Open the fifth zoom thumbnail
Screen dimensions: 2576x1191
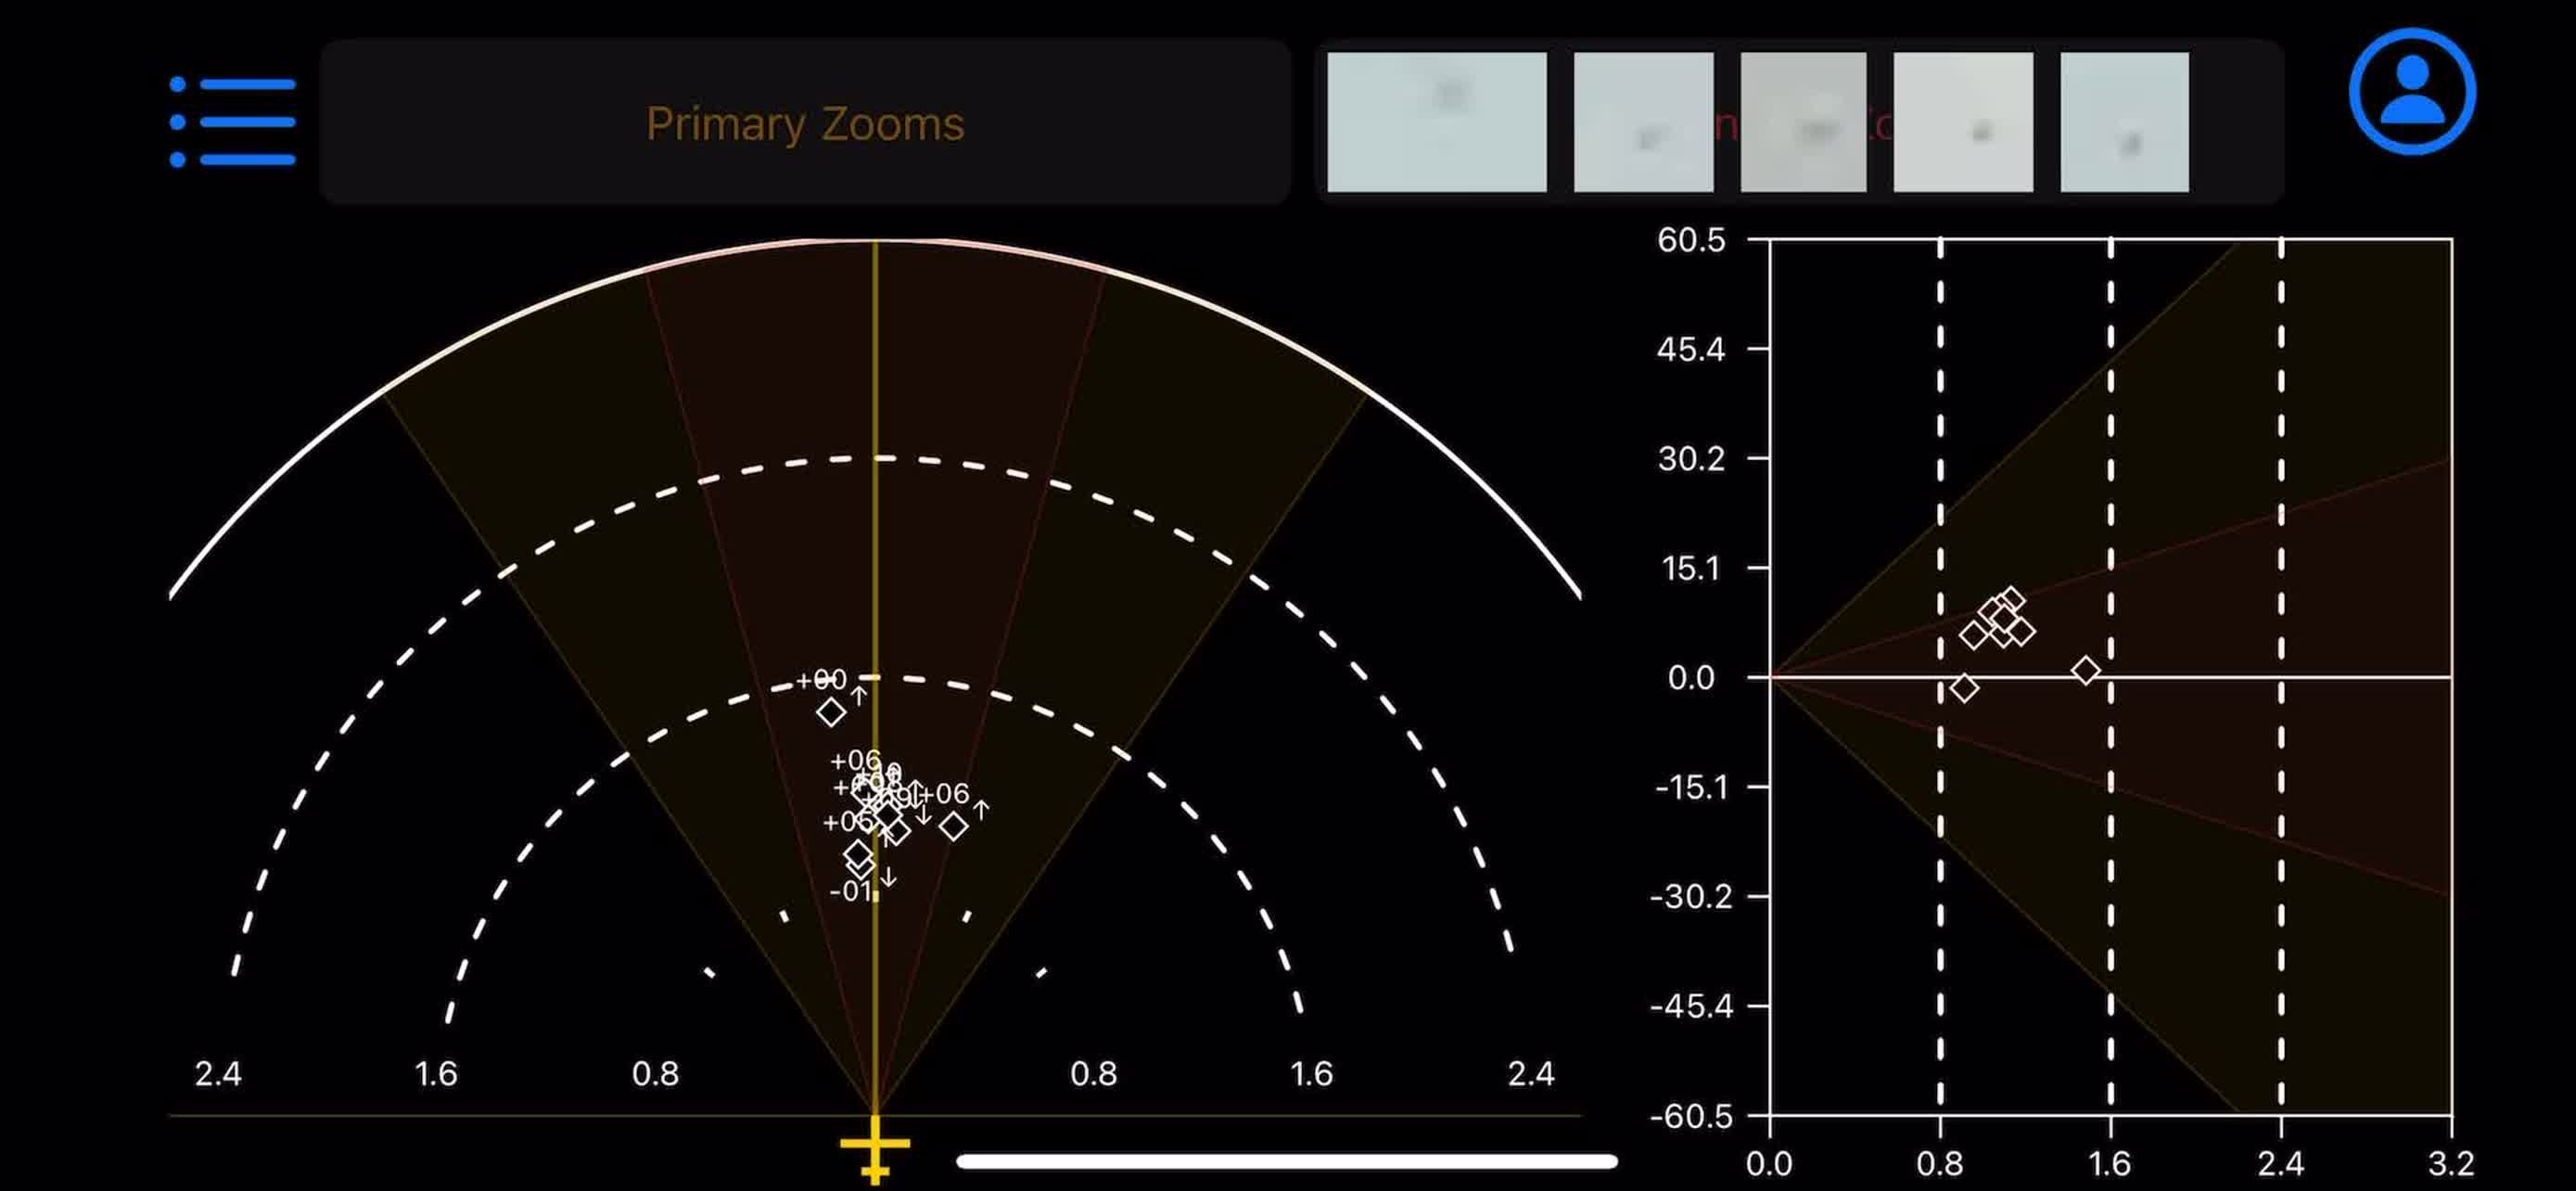[x=2124, y=122]
